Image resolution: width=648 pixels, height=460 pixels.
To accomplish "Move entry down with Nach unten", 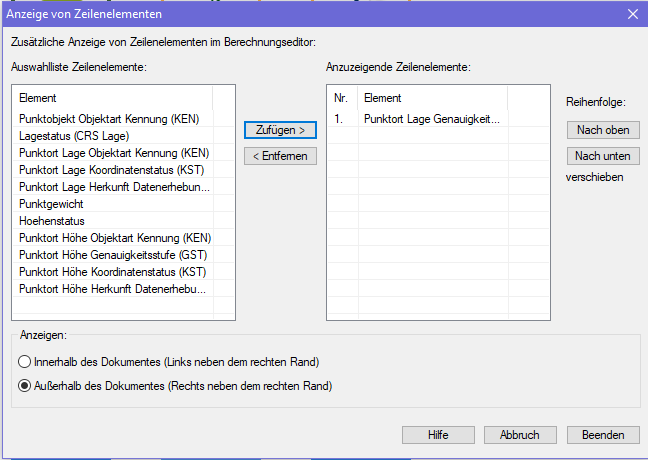I will [603, 156].
